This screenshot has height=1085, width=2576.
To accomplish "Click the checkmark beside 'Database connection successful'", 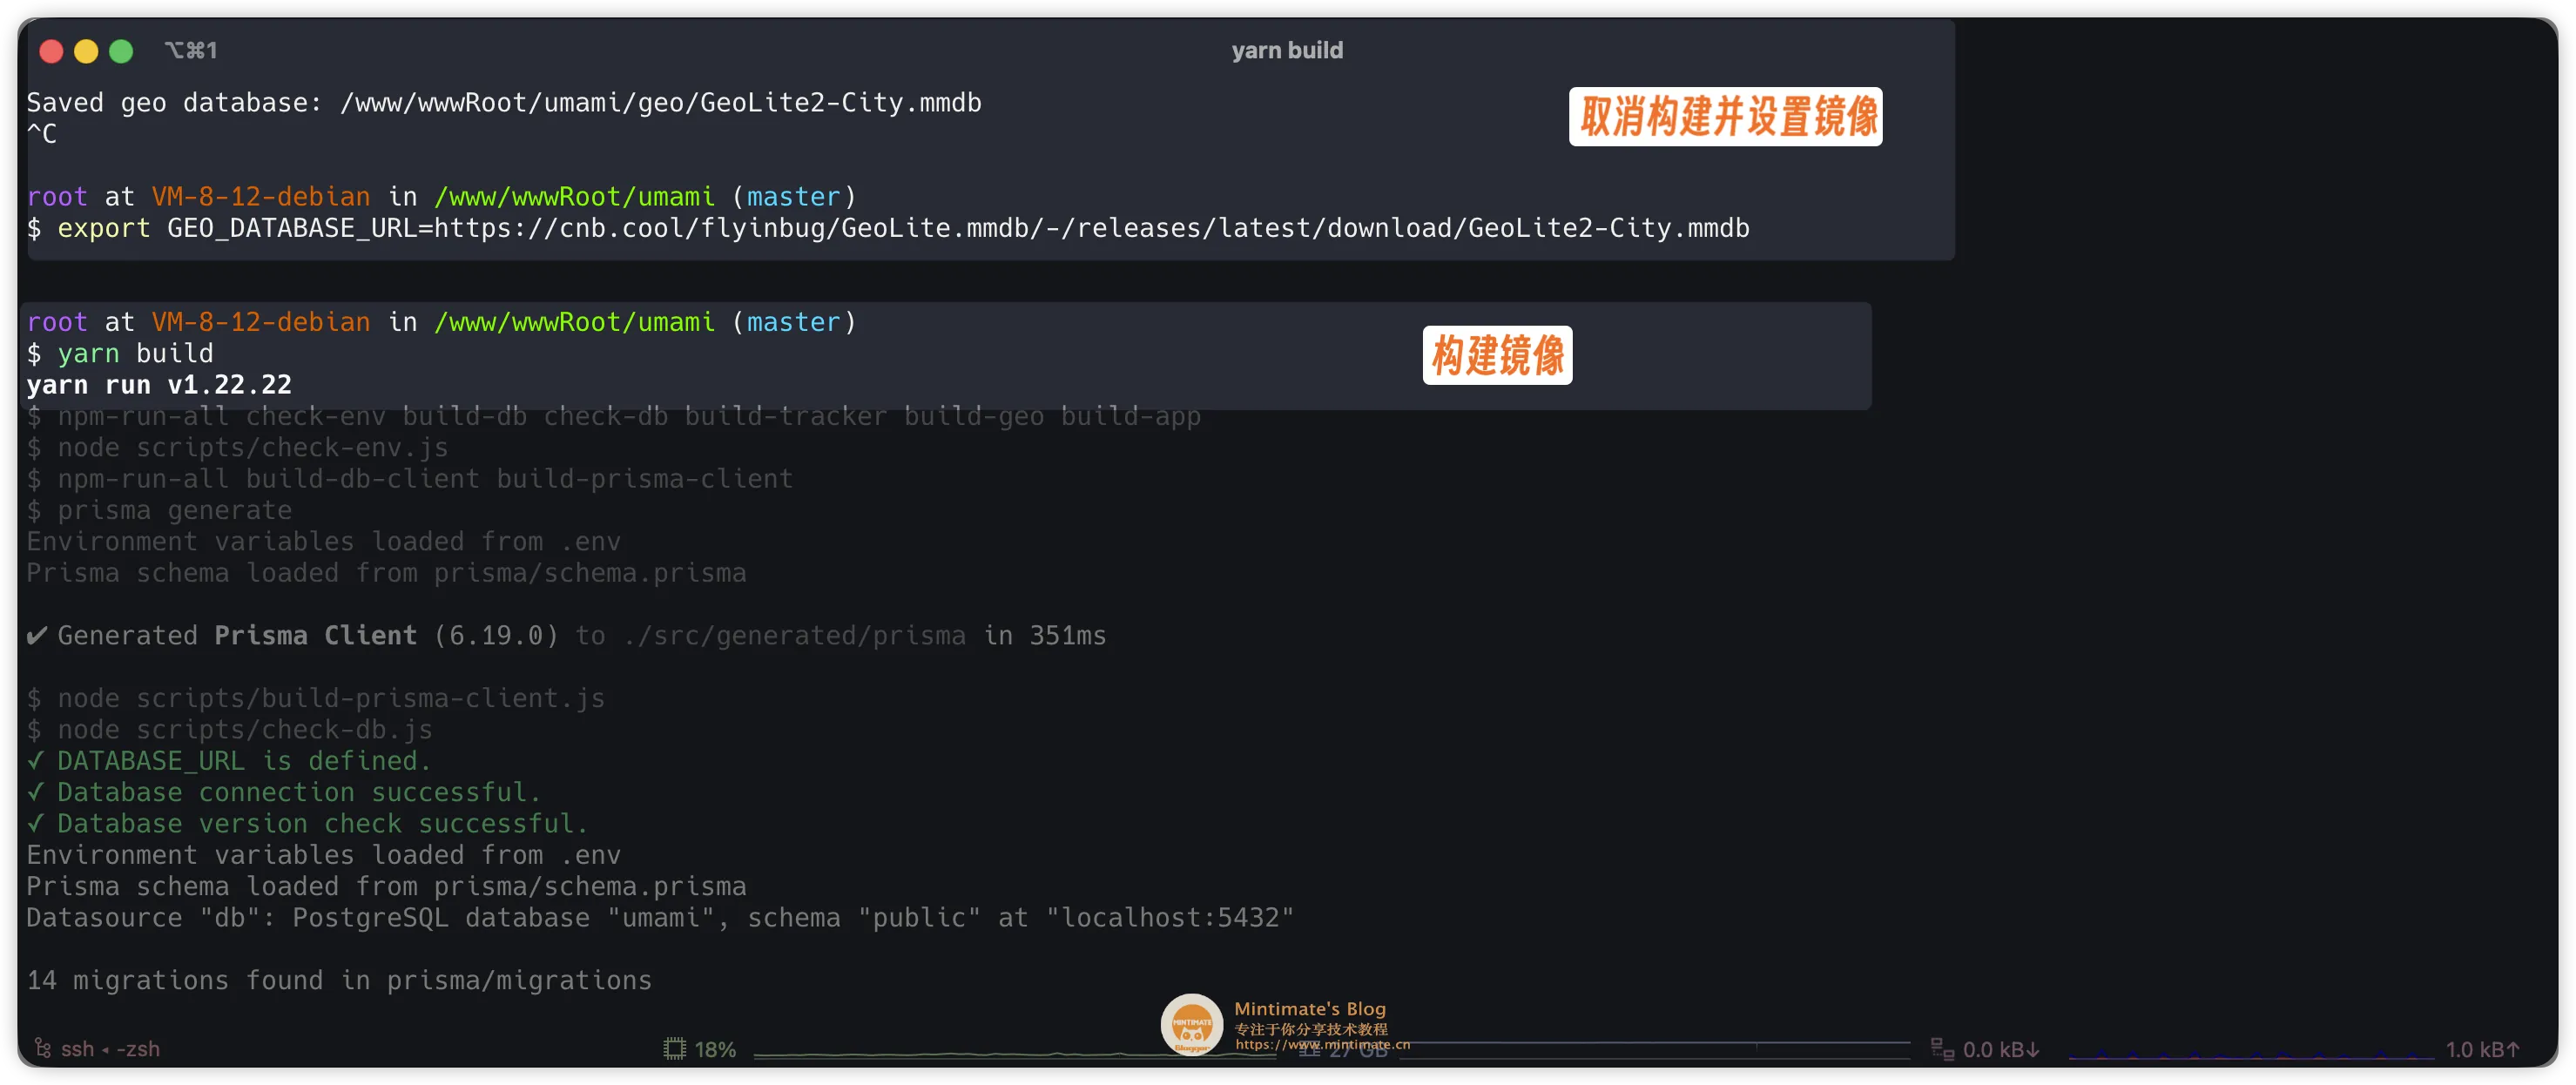I will (35, 792).
